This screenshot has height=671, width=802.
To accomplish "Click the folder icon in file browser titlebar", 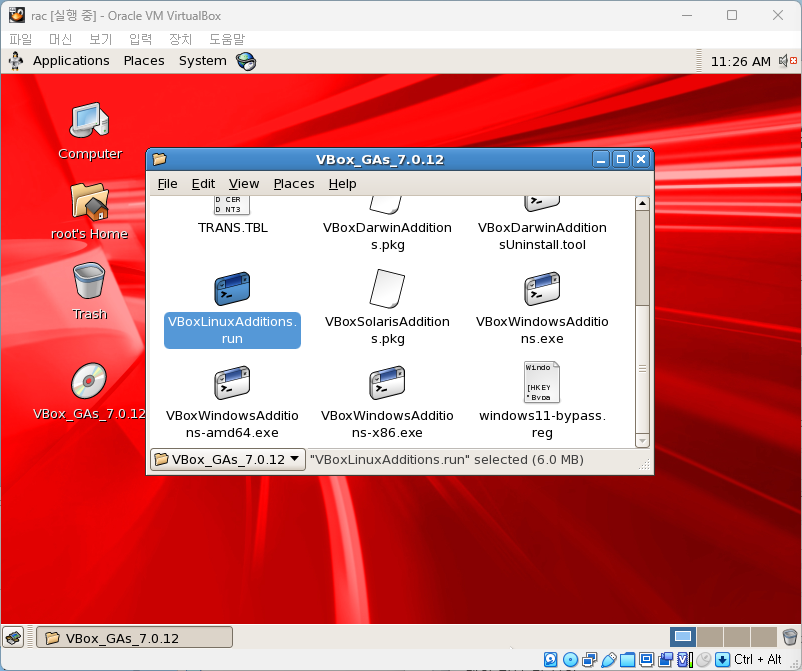I will [x=160, y=159].
